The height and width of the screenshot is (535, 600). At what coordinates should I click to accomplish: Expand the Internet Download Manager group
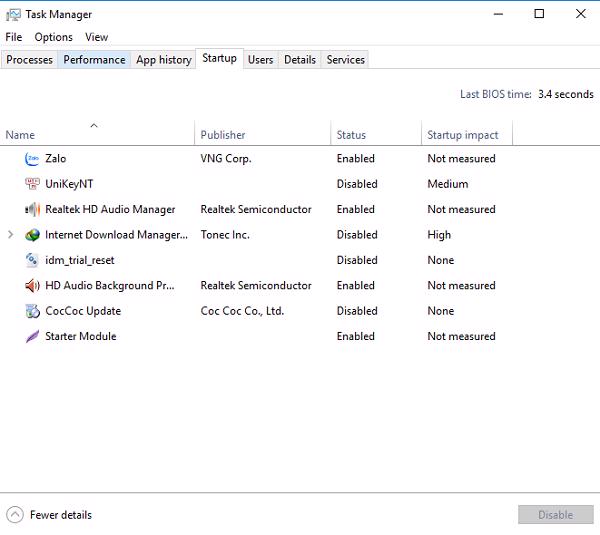tap(11, 235)
